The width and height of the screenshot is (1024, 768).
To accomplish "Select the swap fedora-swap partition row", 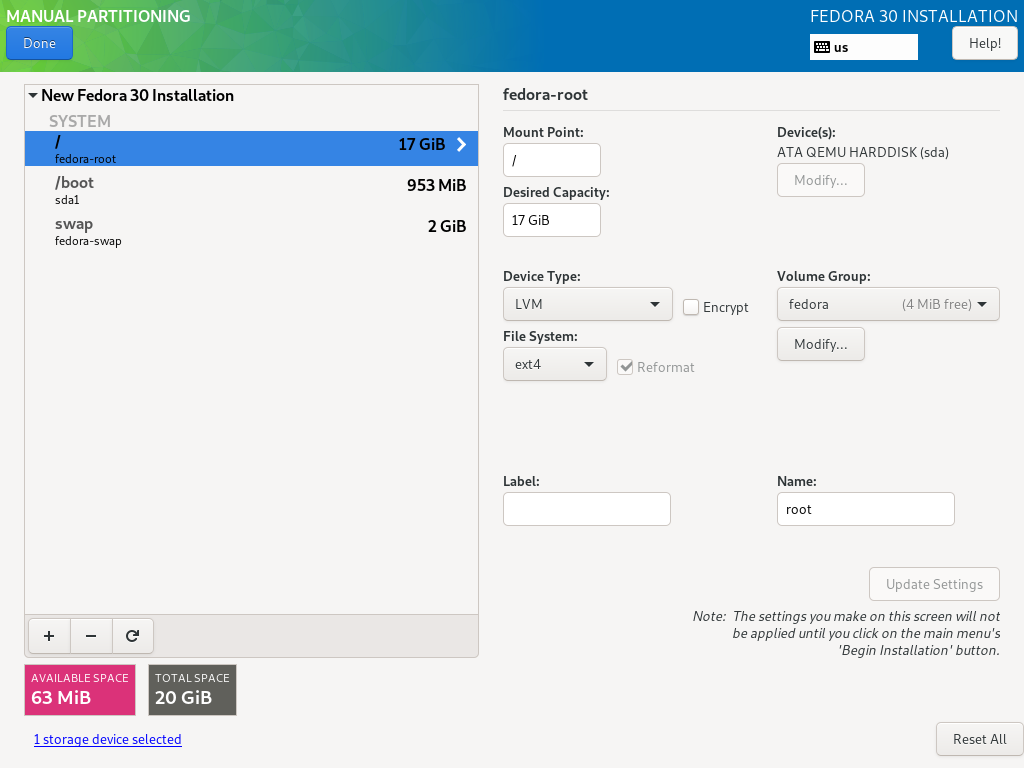I will pyautogui.click(x=251, y=231).
